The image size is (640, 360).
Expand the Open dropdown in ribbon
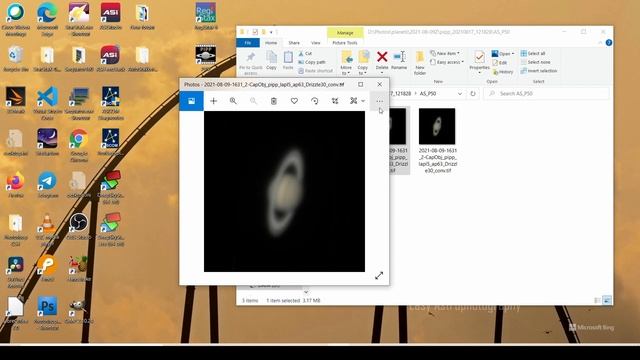502,53
